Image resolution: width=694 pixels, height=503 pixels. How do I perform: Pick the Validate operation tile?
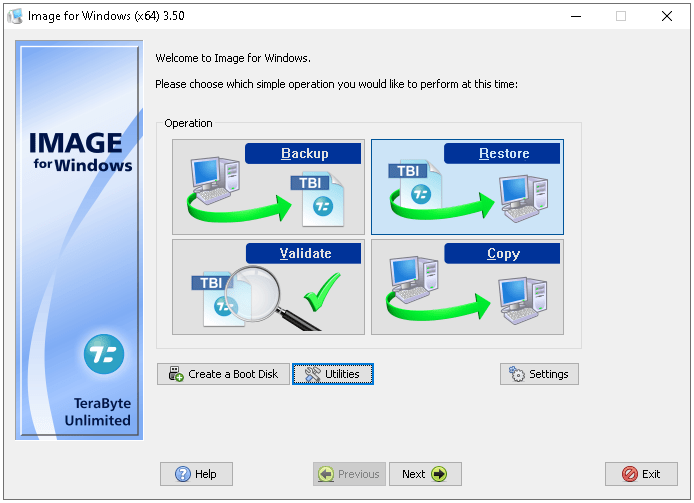(268, 287)
